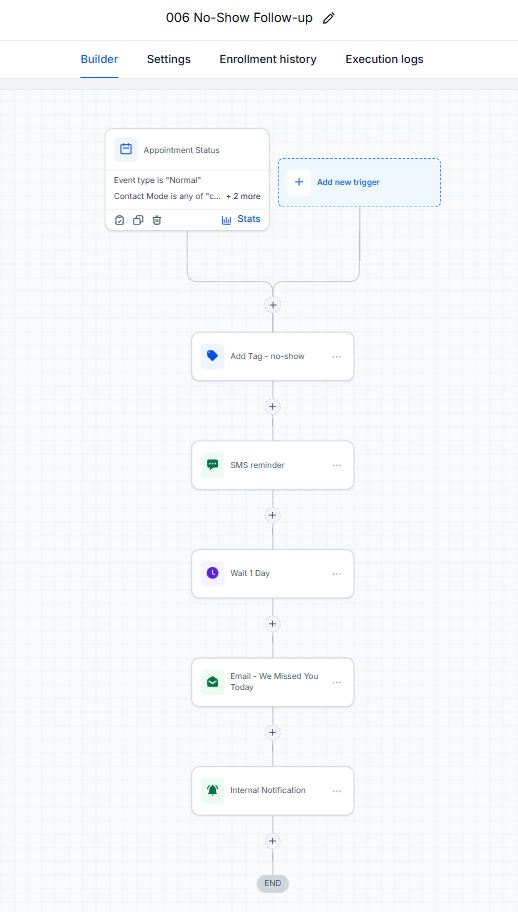Click the Add Tag tag icon
The width and height of the screenshot is (518, 912).
point(213,356)
